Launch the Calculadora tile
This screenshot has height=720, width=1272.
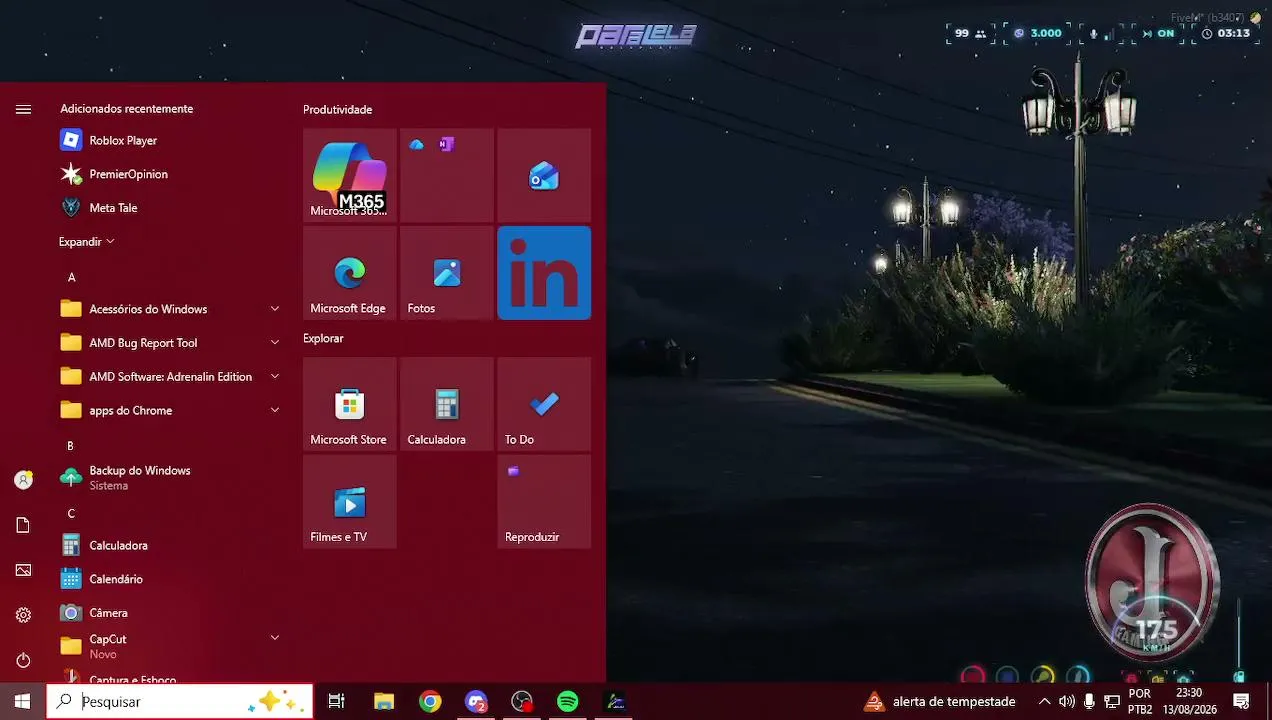coord(446,404)
